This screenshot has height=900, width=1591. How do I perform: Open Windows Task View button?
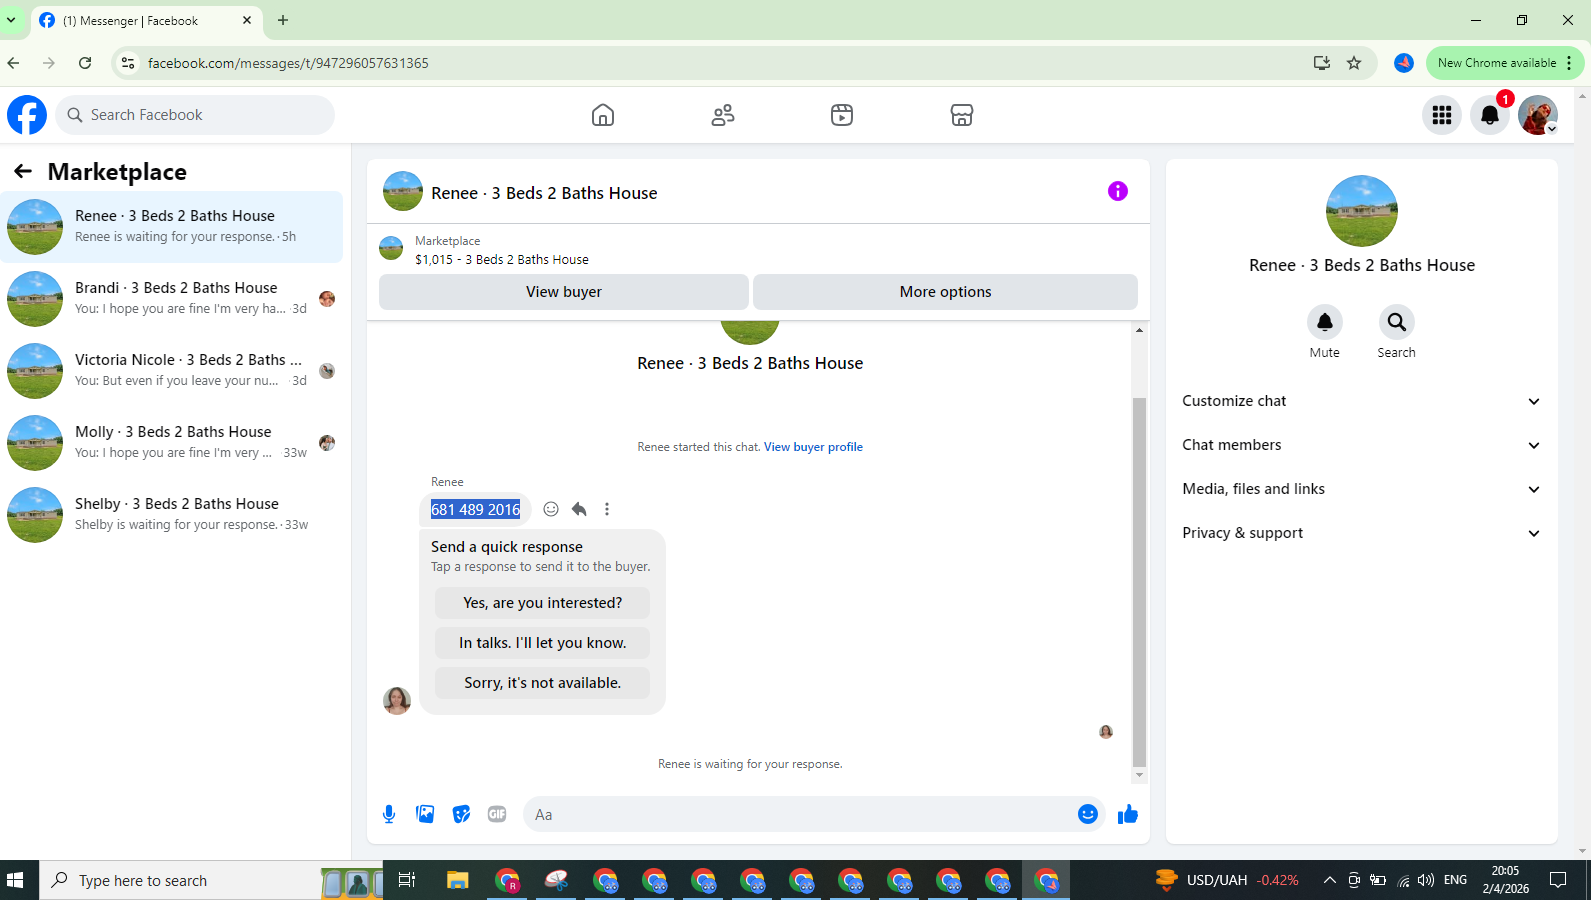[406, 880]
